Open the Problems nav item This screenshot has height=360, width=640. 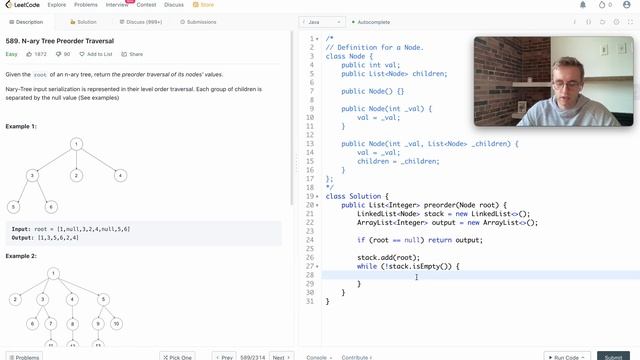[86, 5]
